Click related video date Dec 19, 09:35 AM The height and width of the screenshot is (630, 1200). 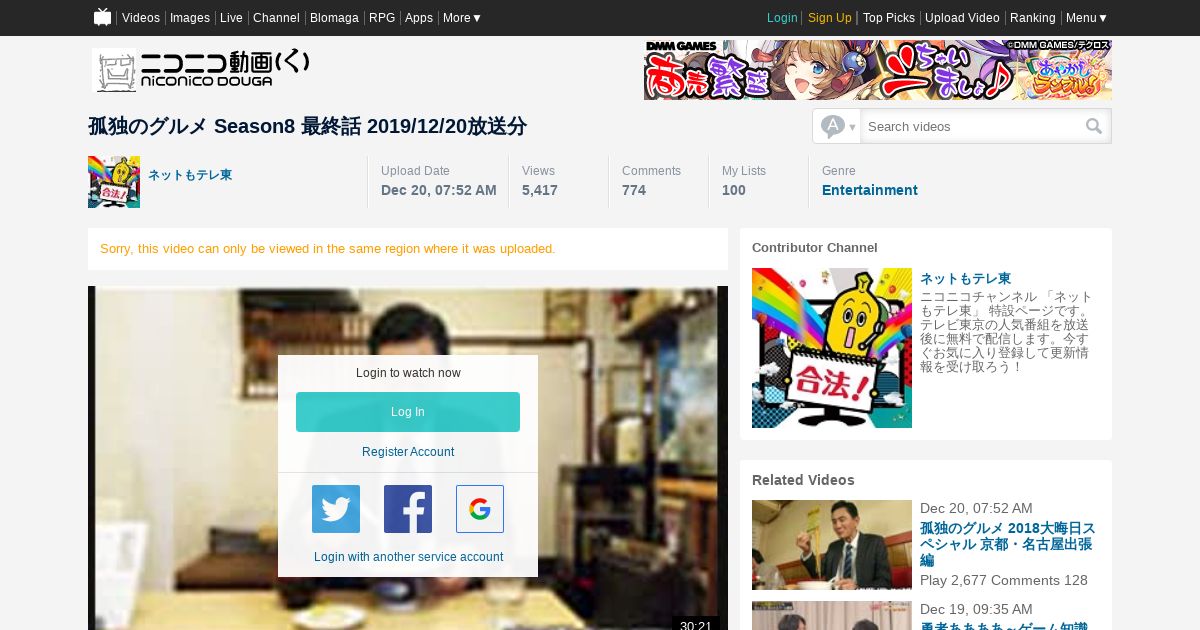976,609
